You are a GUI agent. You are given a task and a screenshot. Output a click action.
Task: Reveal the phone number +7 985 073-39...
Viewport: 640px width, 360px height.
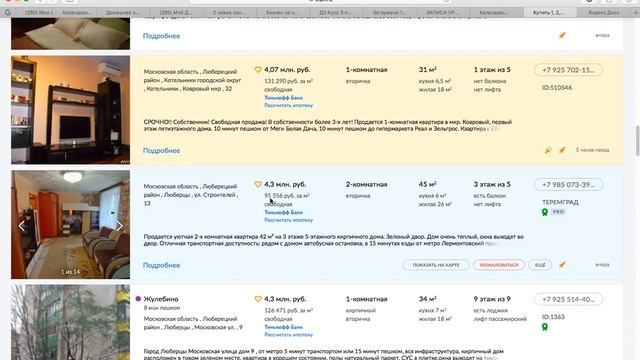(568, 184)
